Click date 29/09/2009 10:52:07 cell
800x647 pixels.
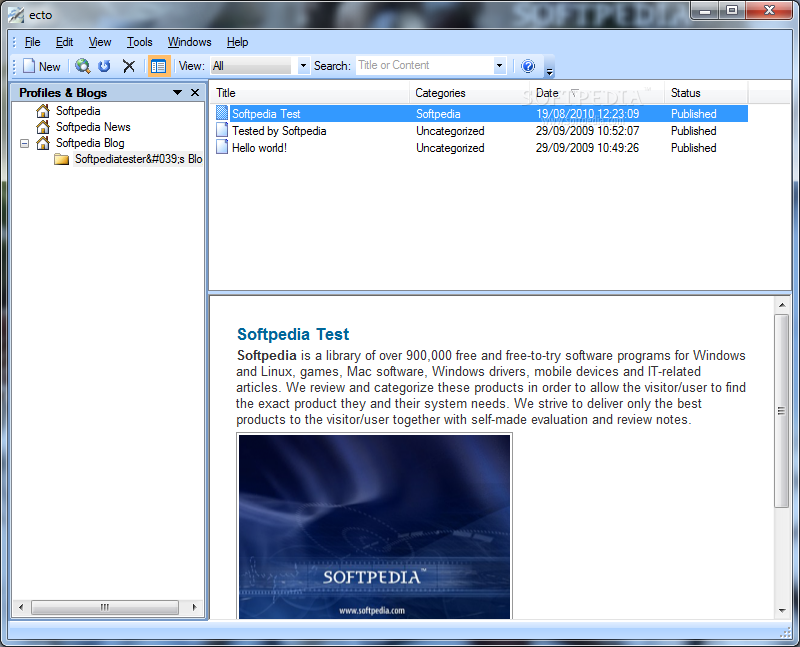coord(587,131)
